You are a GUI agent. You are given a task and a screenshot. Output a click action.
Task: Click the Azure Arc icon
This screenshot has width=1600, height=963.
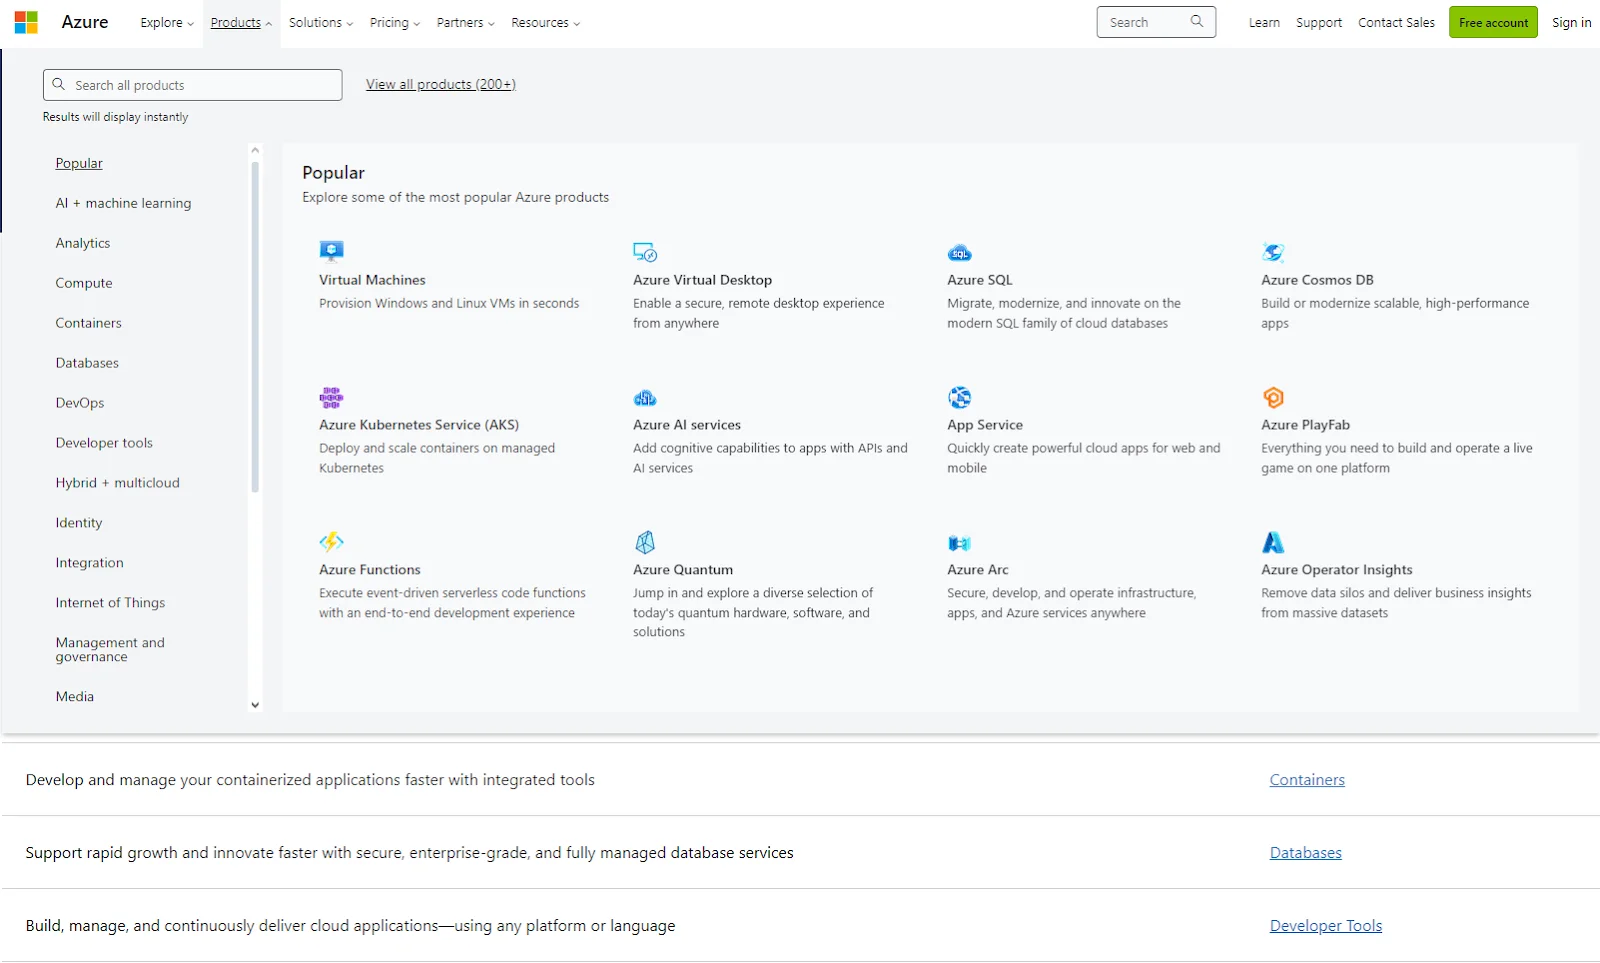(x=959, y=543)
